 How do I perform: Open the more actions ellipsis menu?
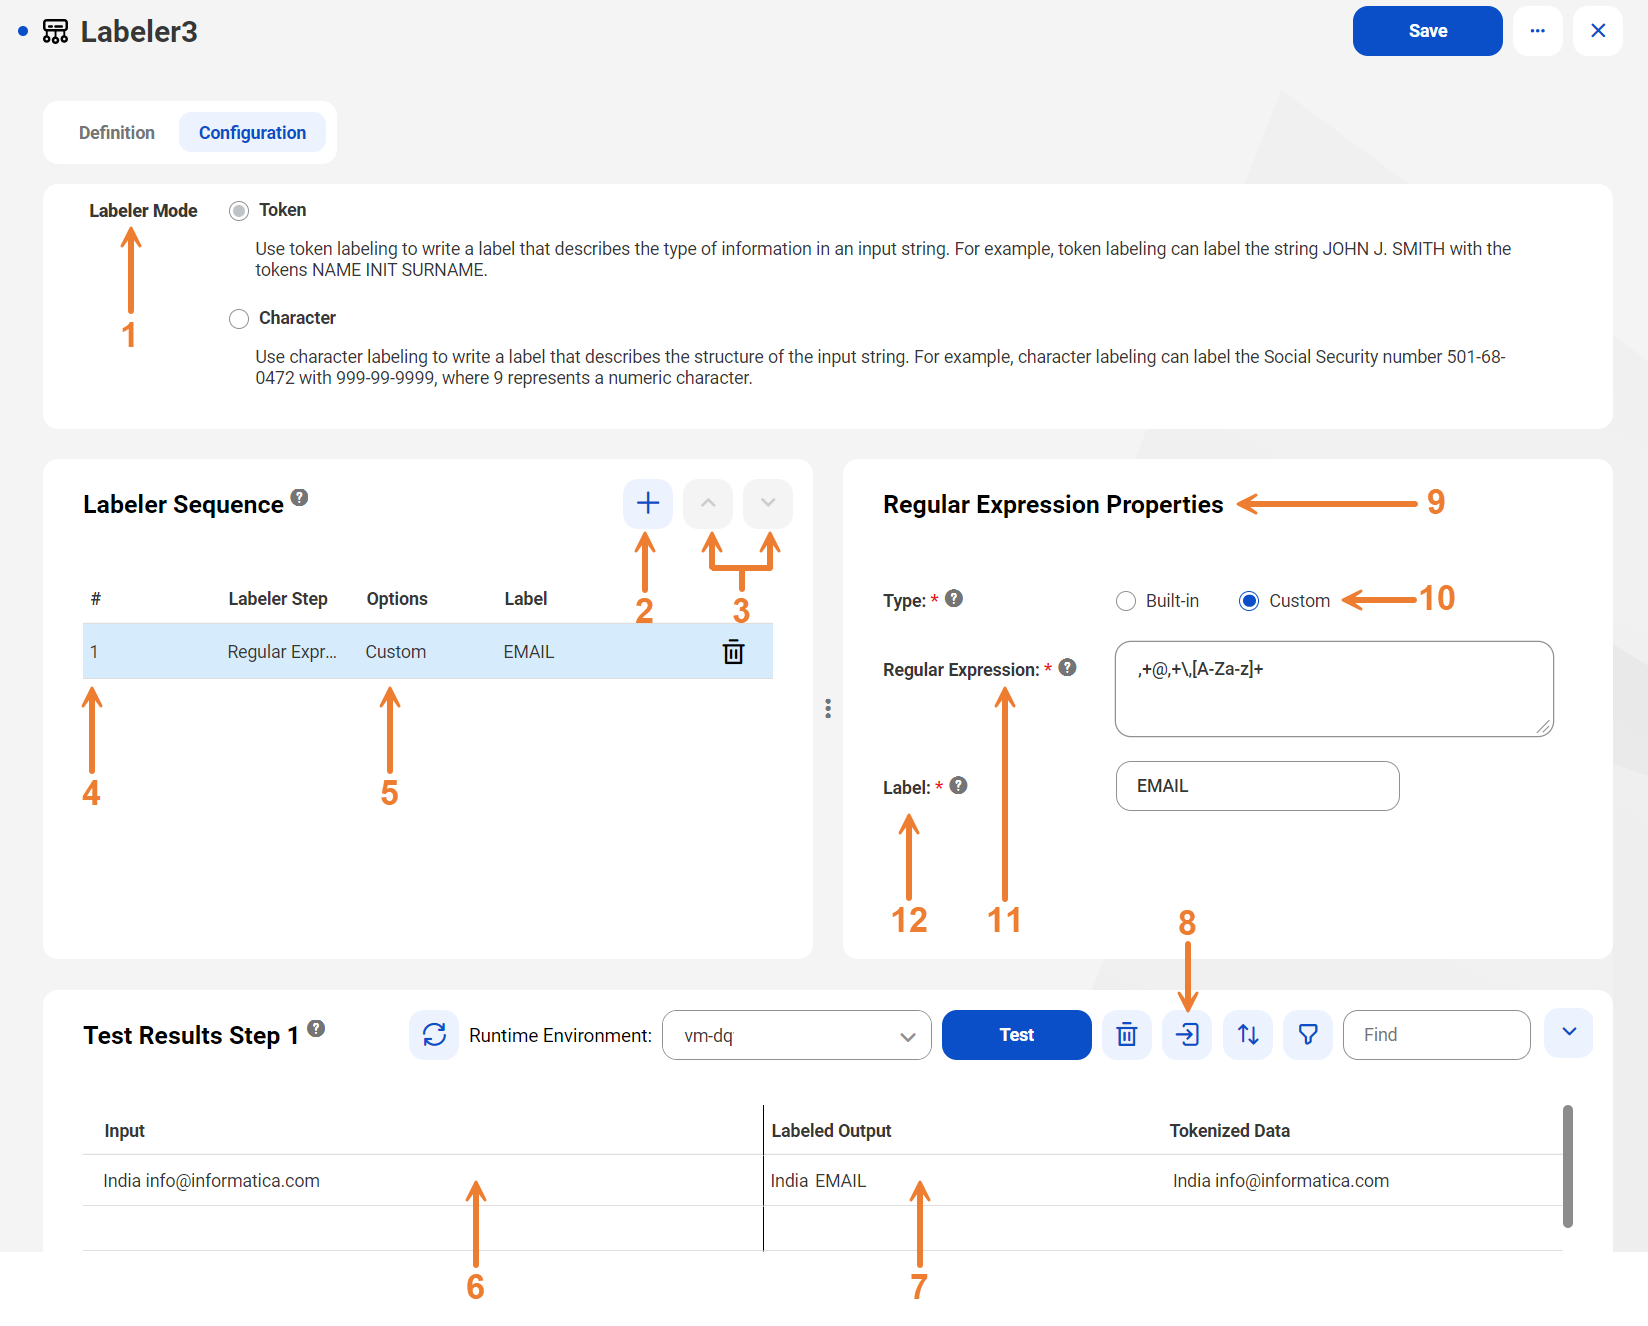coord(1537,31)
